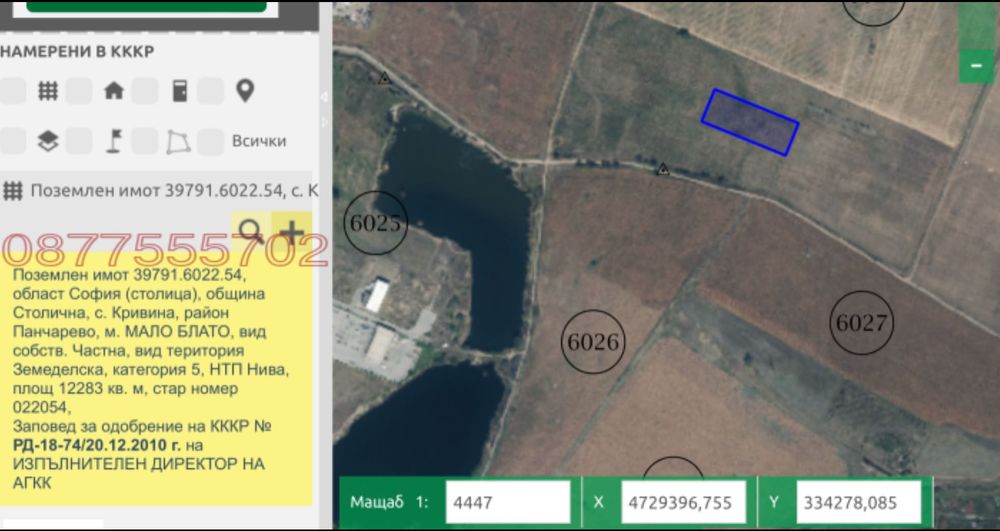
Task: Select the Всички label
Action: coord(259,141)
